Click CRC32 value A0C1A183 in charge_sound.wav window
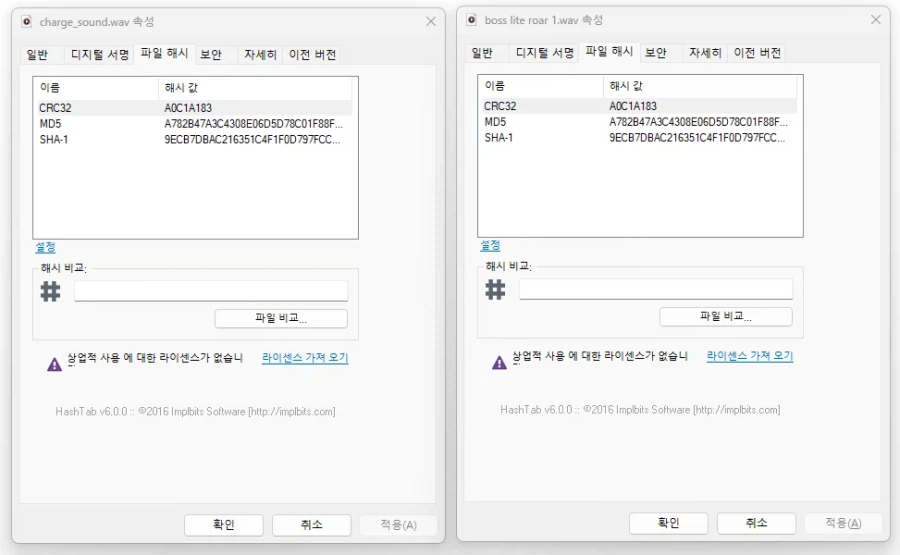 click(188, 108)
